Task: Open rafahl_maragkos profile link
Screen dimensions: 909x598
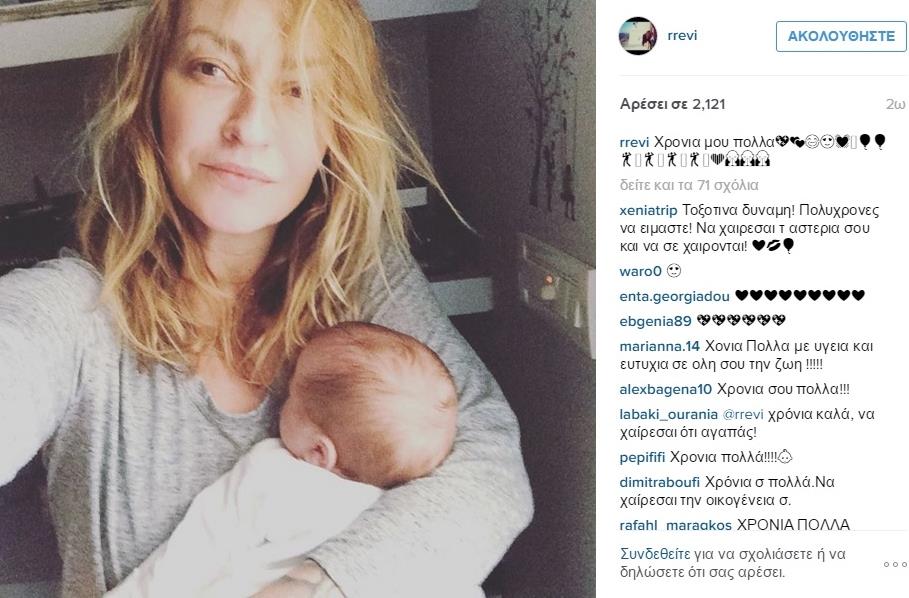Action: 675,525
